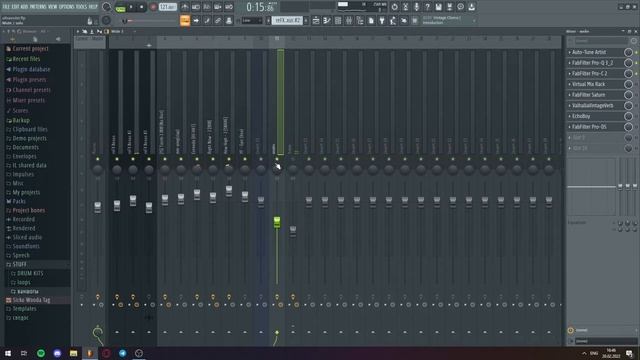Open the Packs folder in browser
This screenshot has height=360, width=640.
click(x=19, y=201)
